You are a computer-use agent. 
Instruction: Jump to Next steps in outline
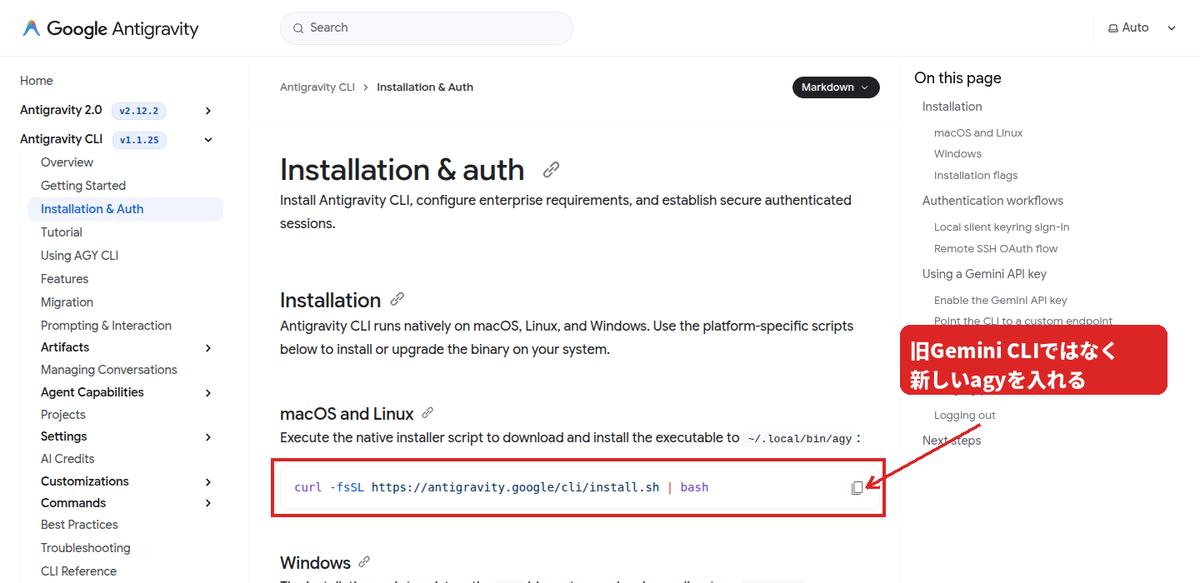click(x=952, y=441)
